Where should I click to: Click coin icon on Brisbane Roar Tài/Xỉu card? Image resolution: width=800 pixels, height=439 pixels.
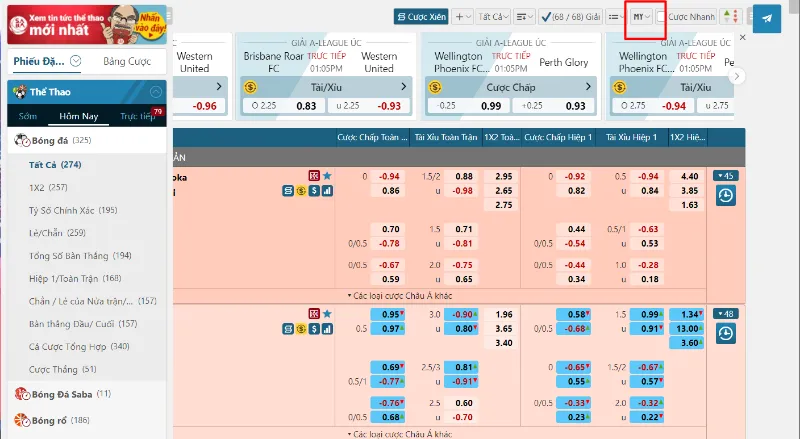click(x=250, y=87)
